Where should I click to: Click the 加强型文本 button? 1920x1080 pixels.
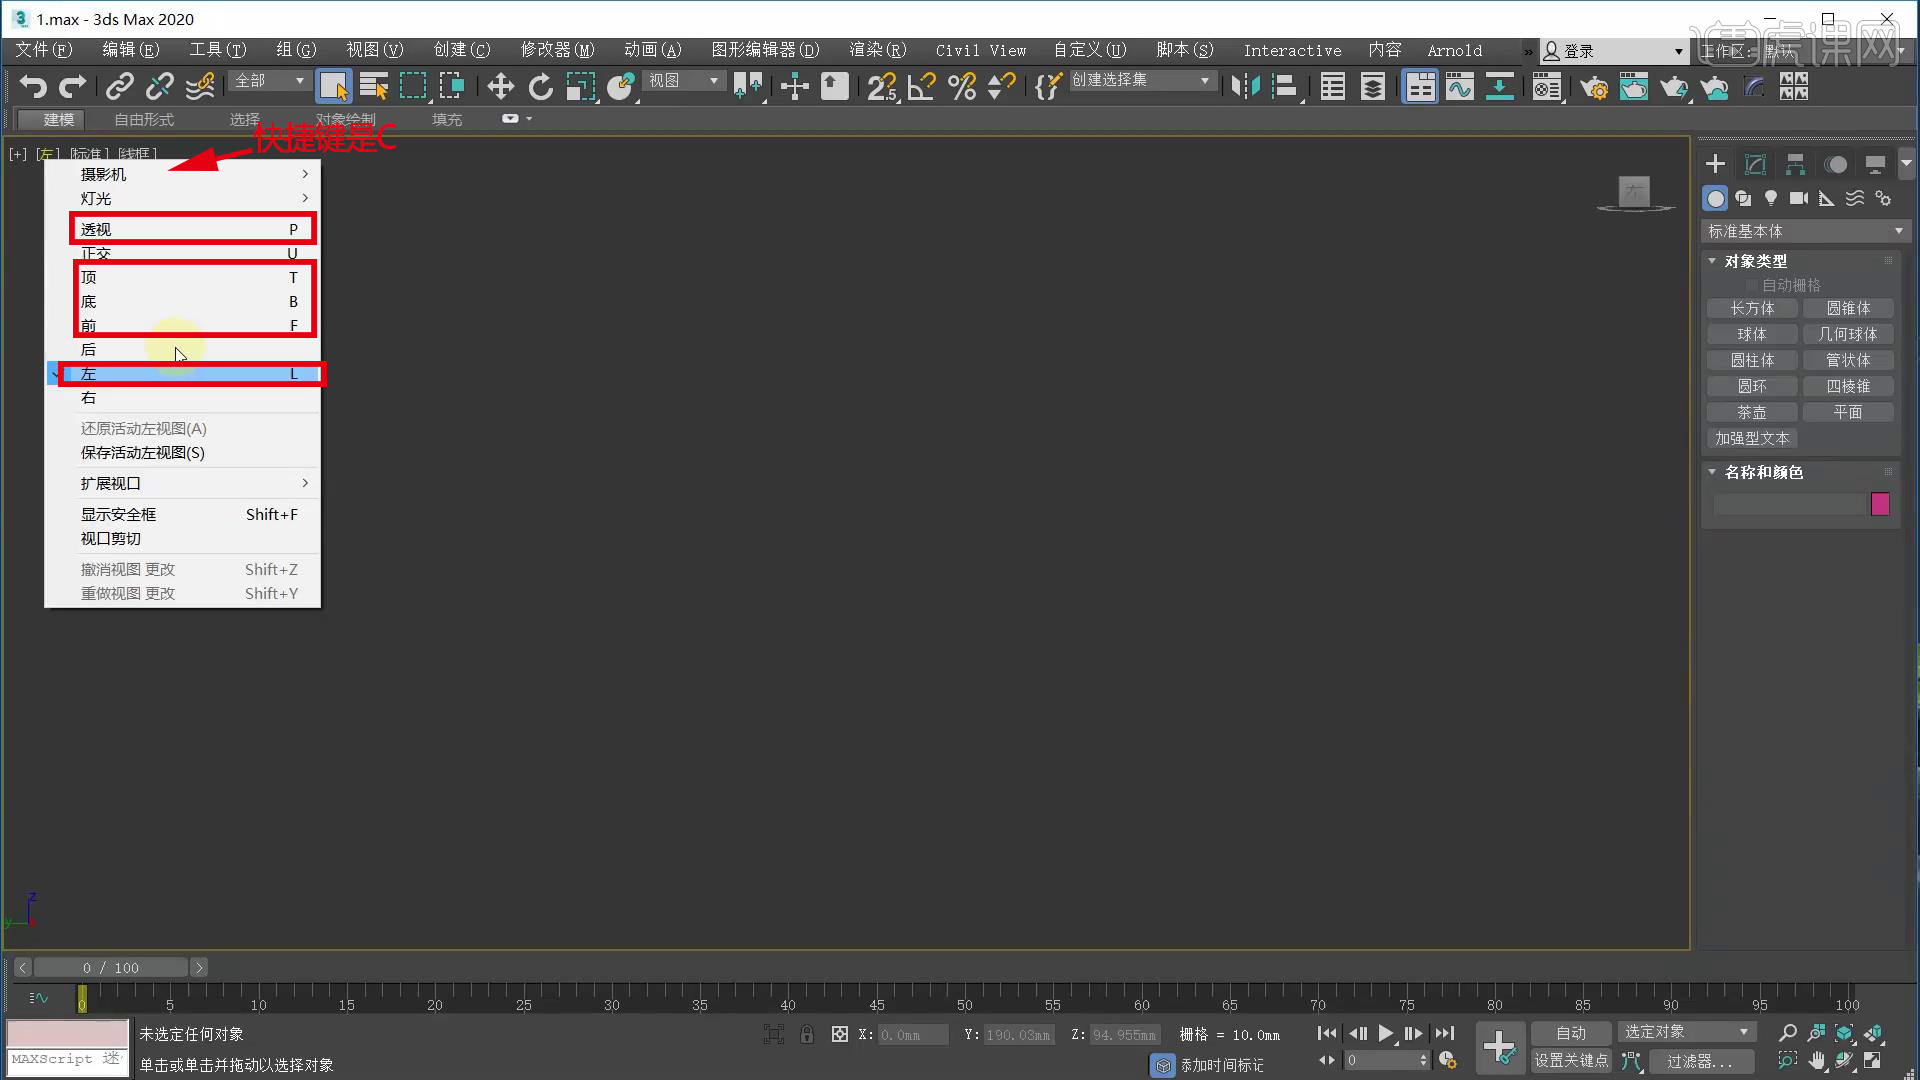point(1752,439)
